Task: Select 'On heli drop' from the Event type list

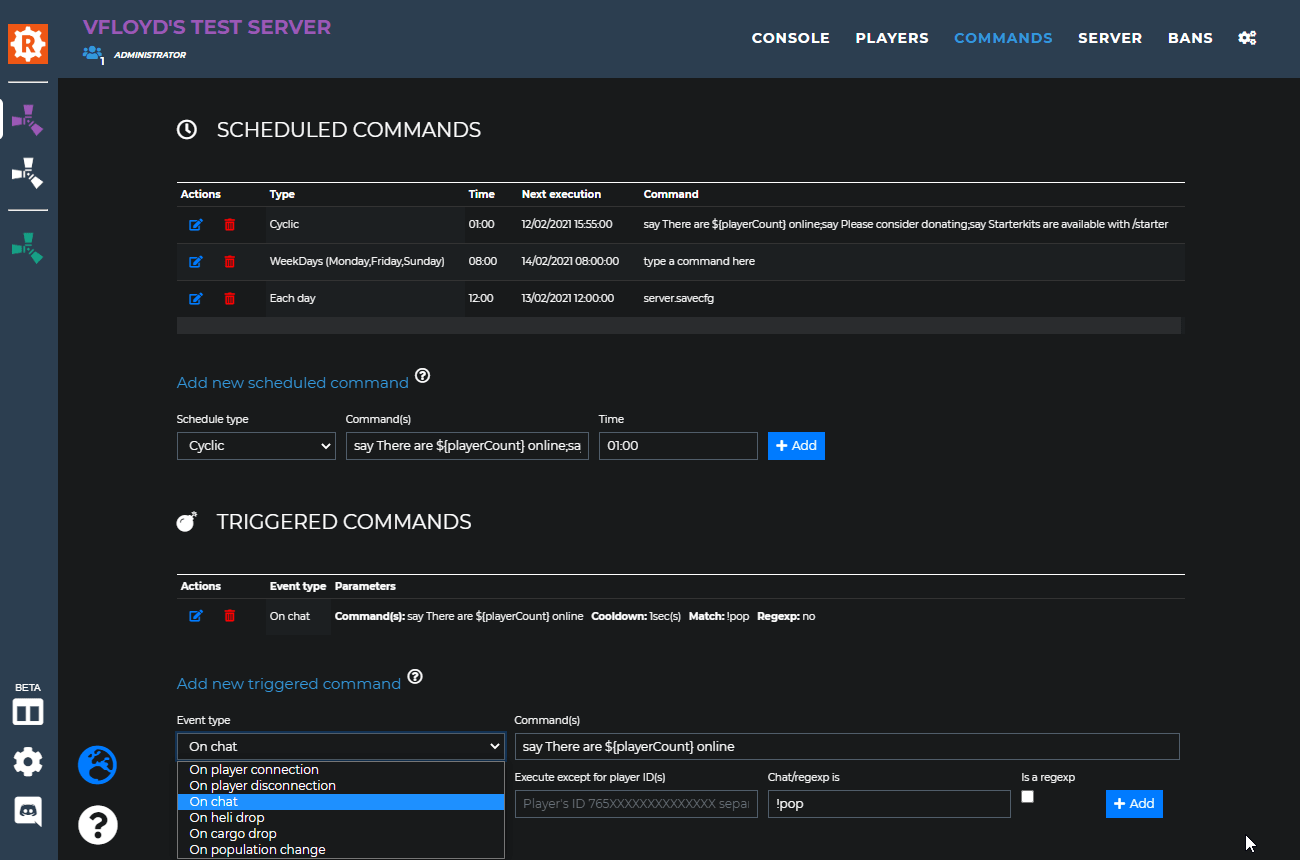Action: tap(341, 817)
